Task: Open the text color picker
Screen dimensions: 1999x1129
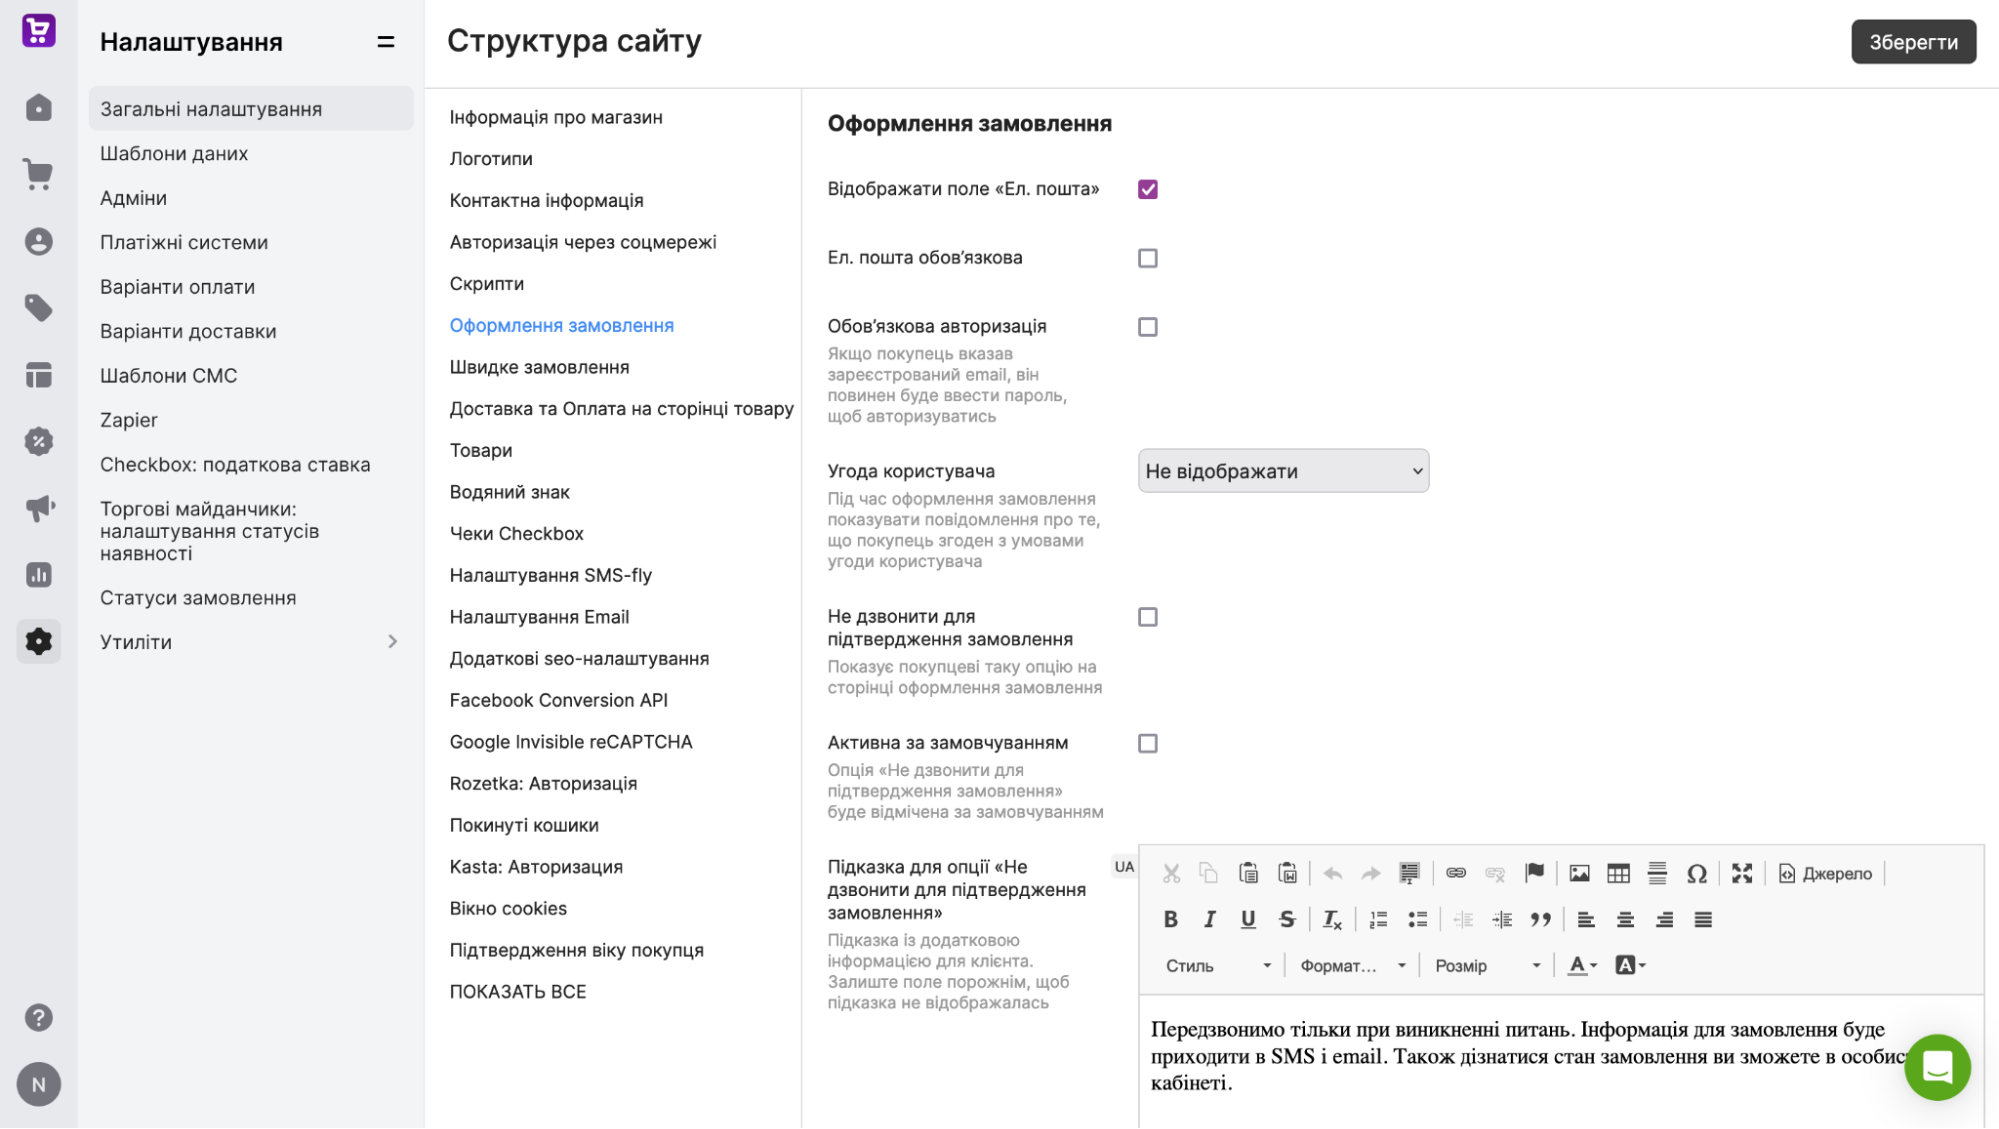Action: pos(1582,966)
